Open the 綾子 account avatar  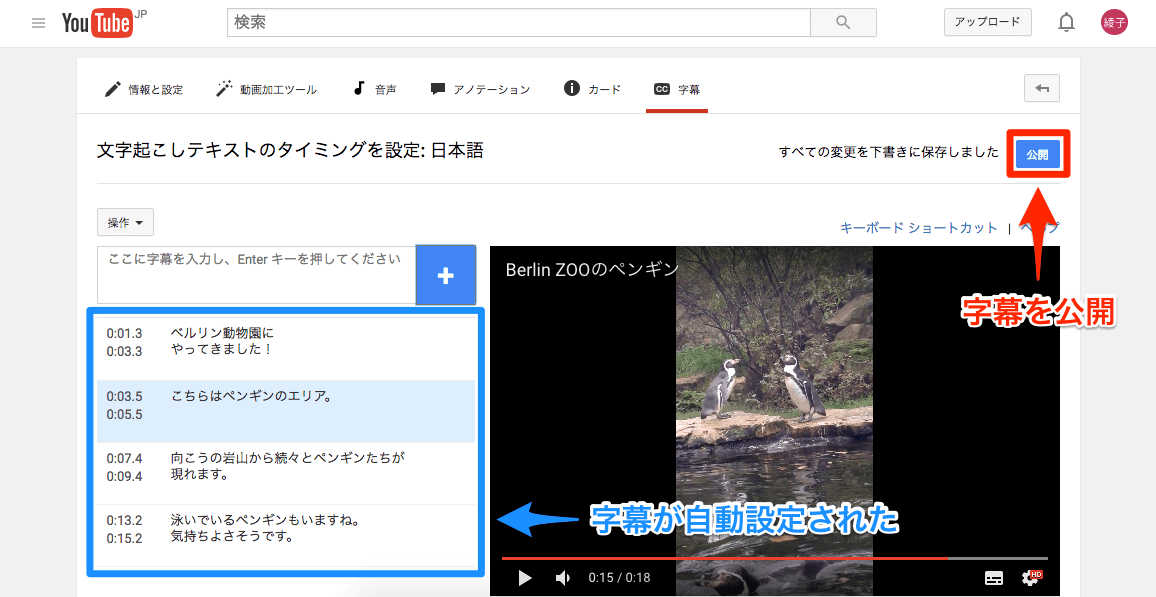(x=1114, y=23)
